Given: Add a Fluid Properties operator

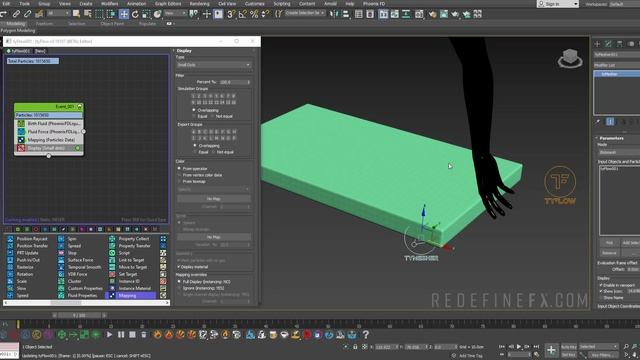Looking at the screenshot, I should (78, 296).
